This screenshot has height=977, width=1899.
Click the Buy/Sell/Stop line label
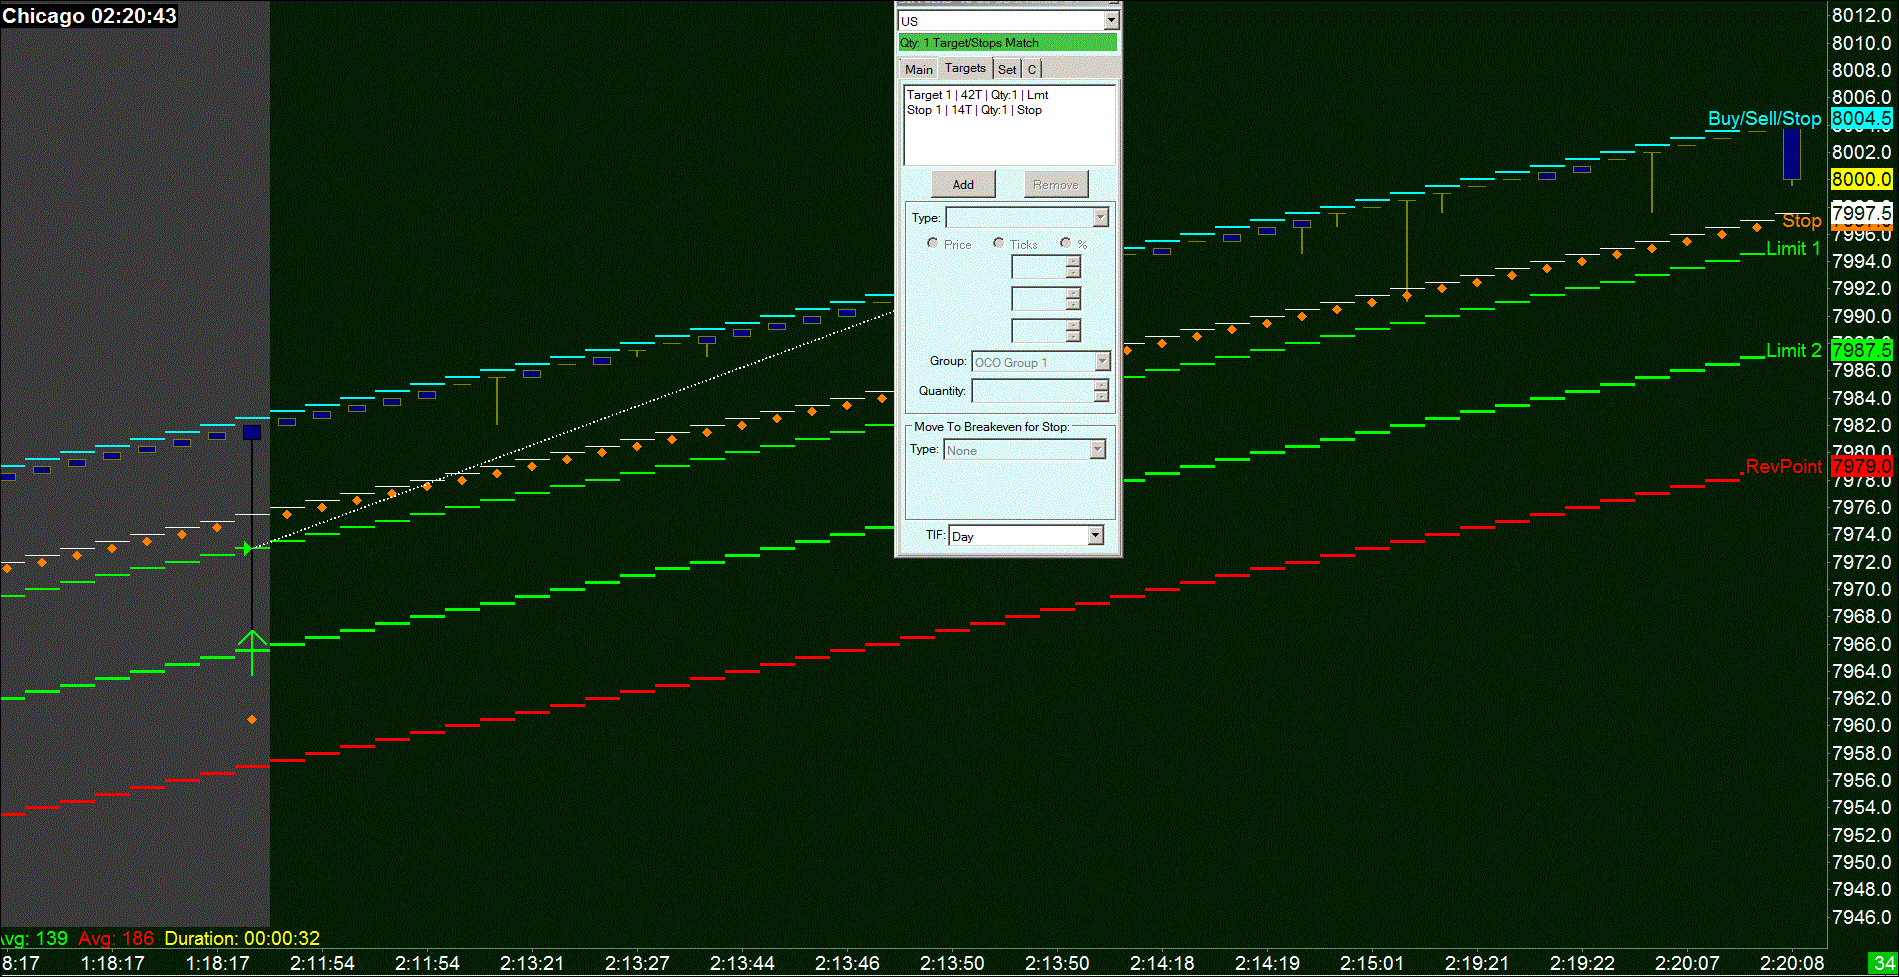pos(1764,119)
